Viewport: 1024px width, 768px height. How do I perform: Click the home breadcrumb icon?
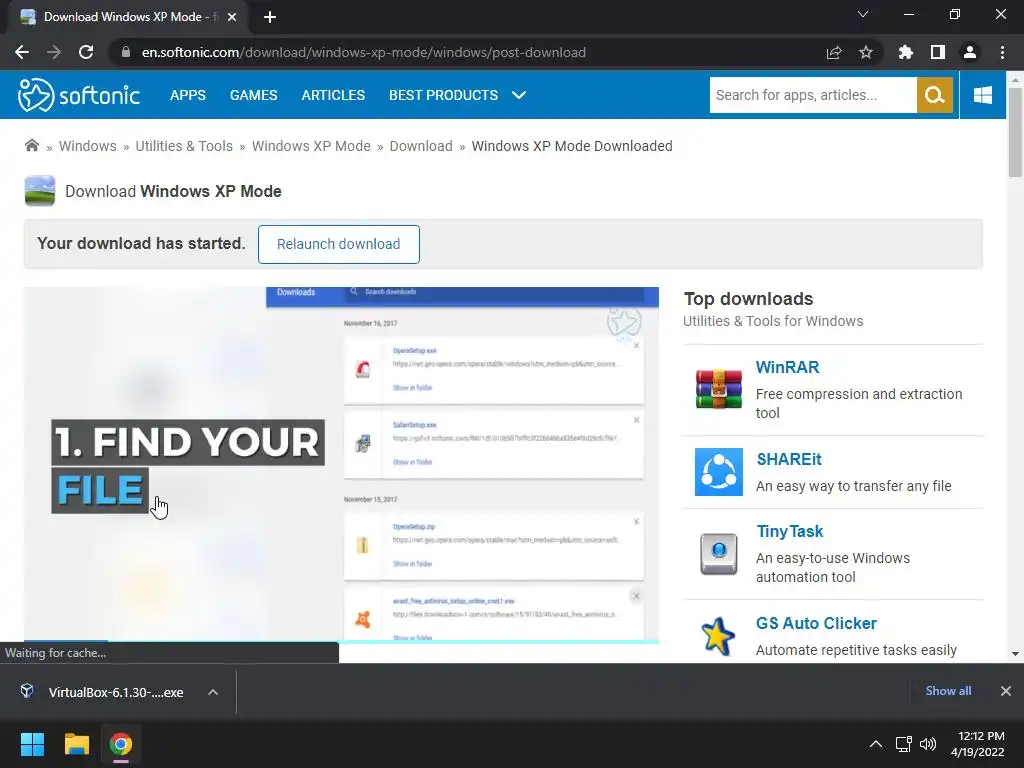31,146
